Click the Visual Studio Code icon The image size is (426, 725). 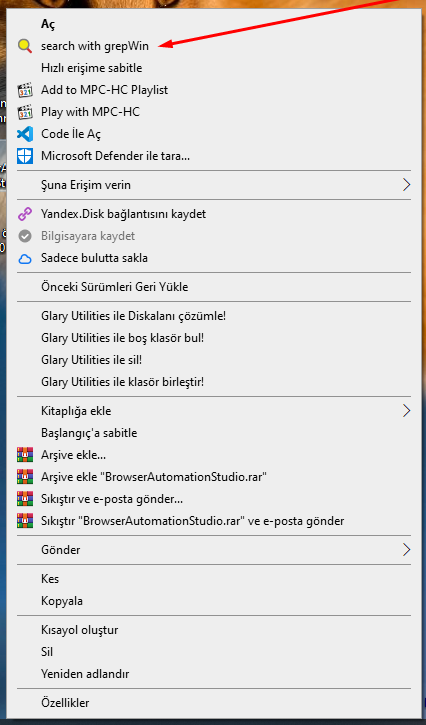pos(25,134)
